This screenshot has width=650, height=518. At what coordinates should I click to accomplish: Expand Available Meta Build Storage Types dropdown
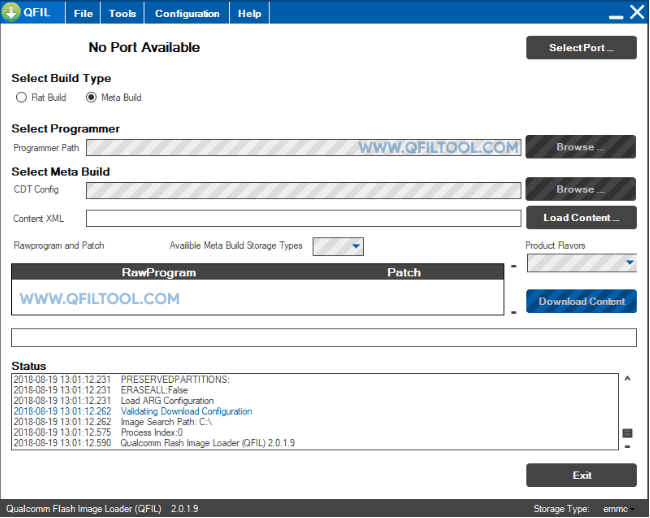[338, 246]
